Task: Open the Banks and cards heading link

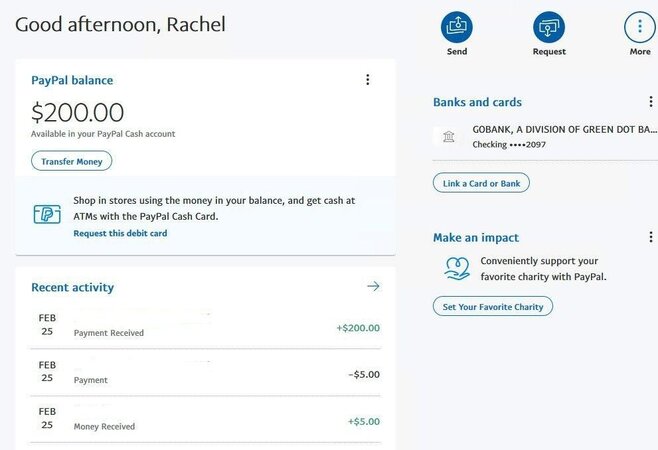Action: click(478, 102)
